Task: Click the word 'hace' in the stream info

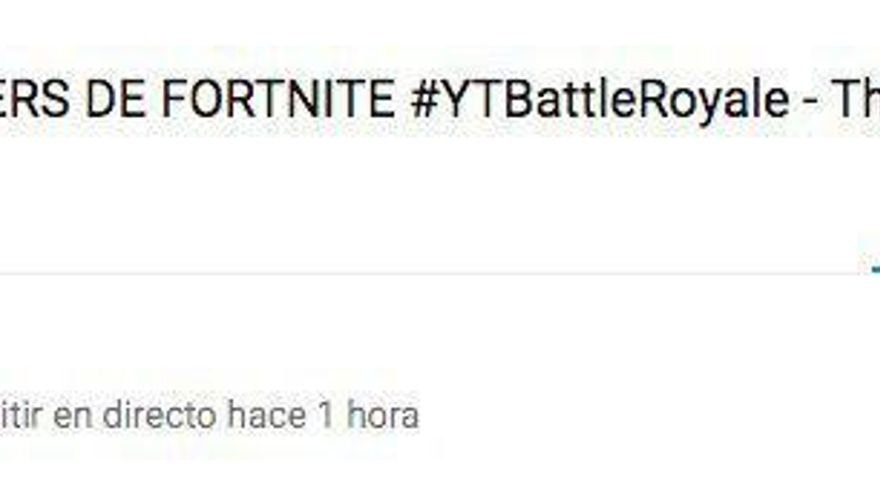Action: (x=267, y=415)
